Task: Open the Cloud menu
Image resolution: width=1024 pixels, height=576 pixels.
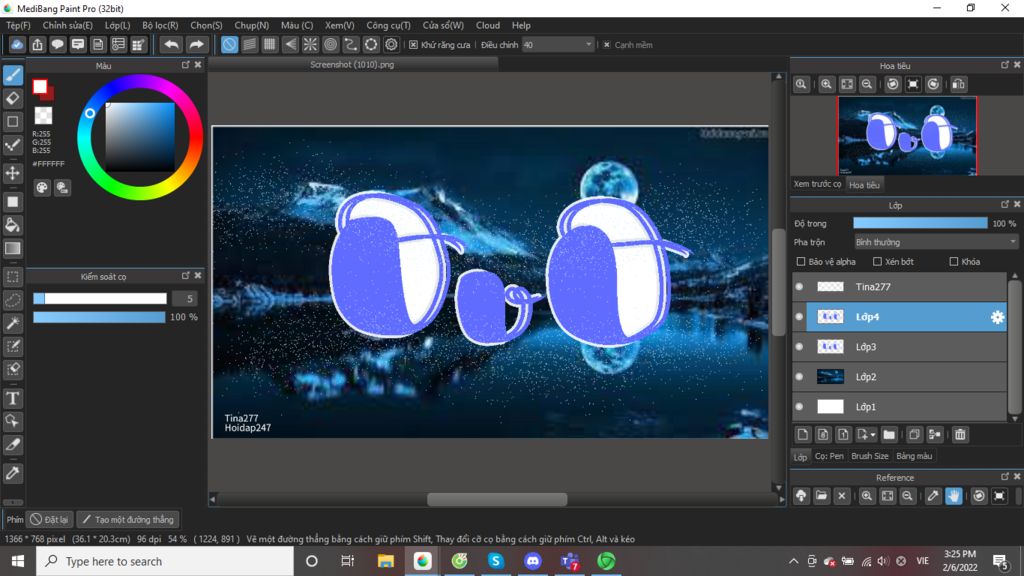Action: [x=488, y=25]
